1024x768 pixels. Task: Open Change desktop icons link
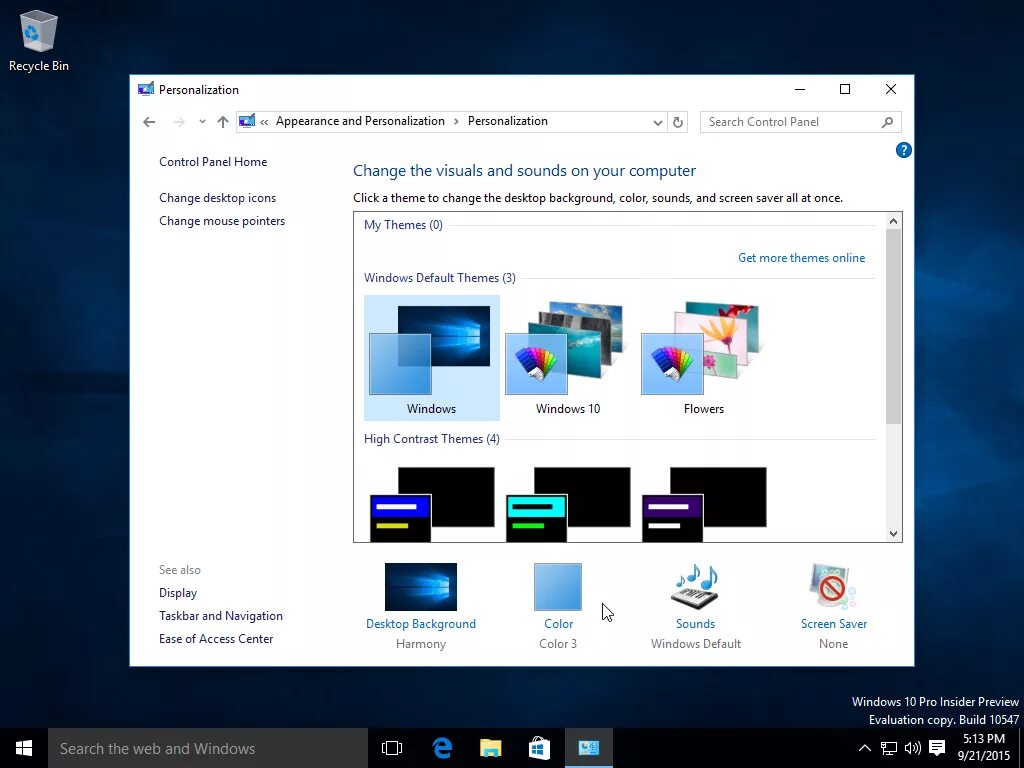point(217,198)
